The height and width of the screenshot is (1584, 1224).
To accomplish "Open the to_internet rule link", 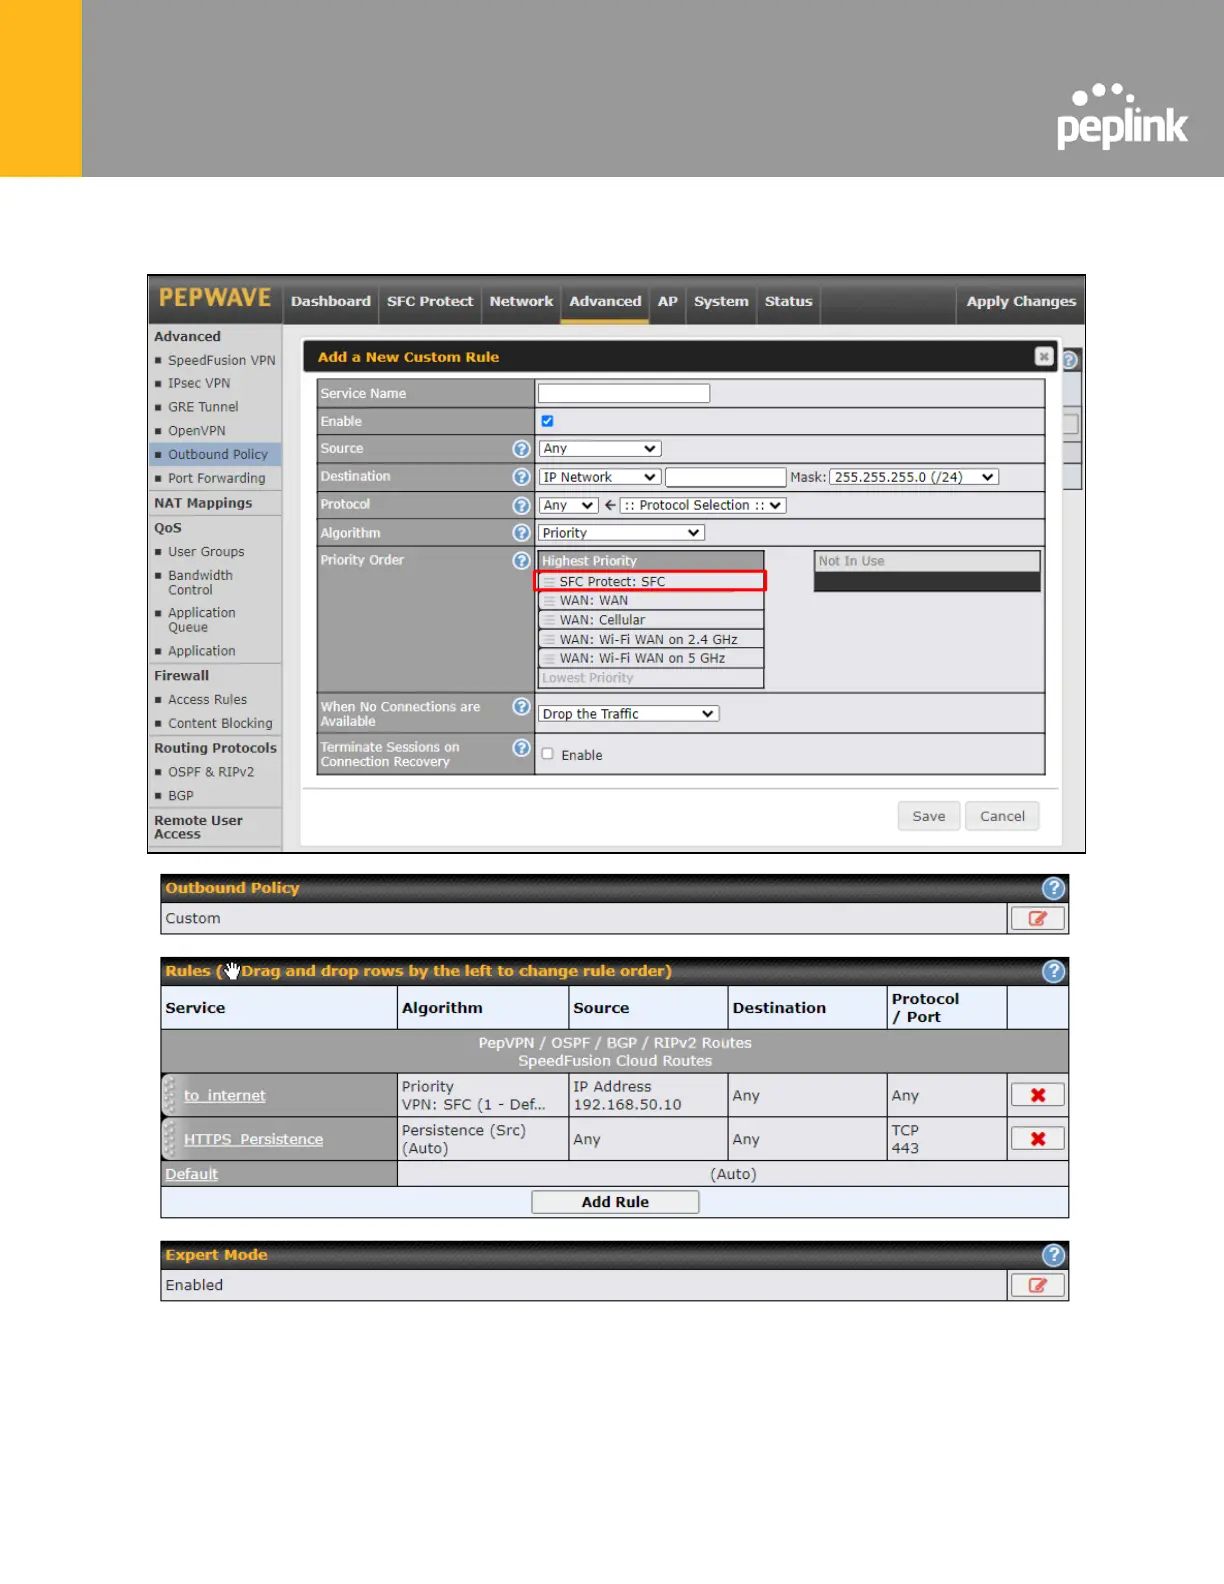I will coord(225,1096).
